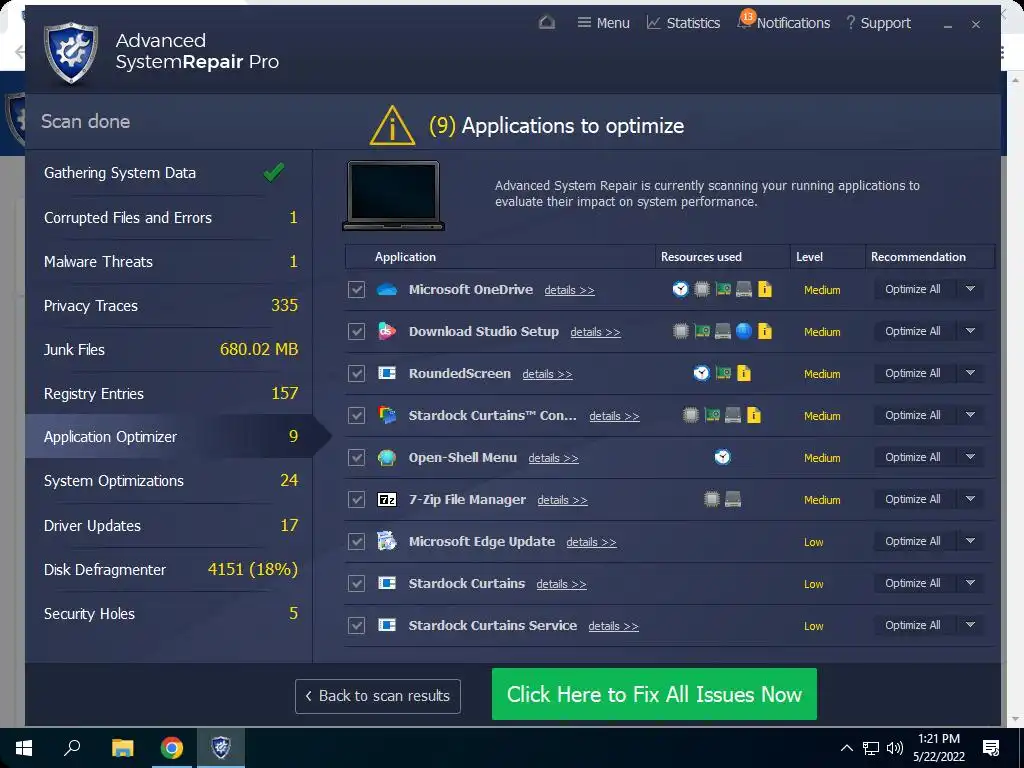The width and height of the screenshot is (1024, 768).
Task: Uncheck the Microsoft OneDrive checkbox
Action: coord(357,289)
